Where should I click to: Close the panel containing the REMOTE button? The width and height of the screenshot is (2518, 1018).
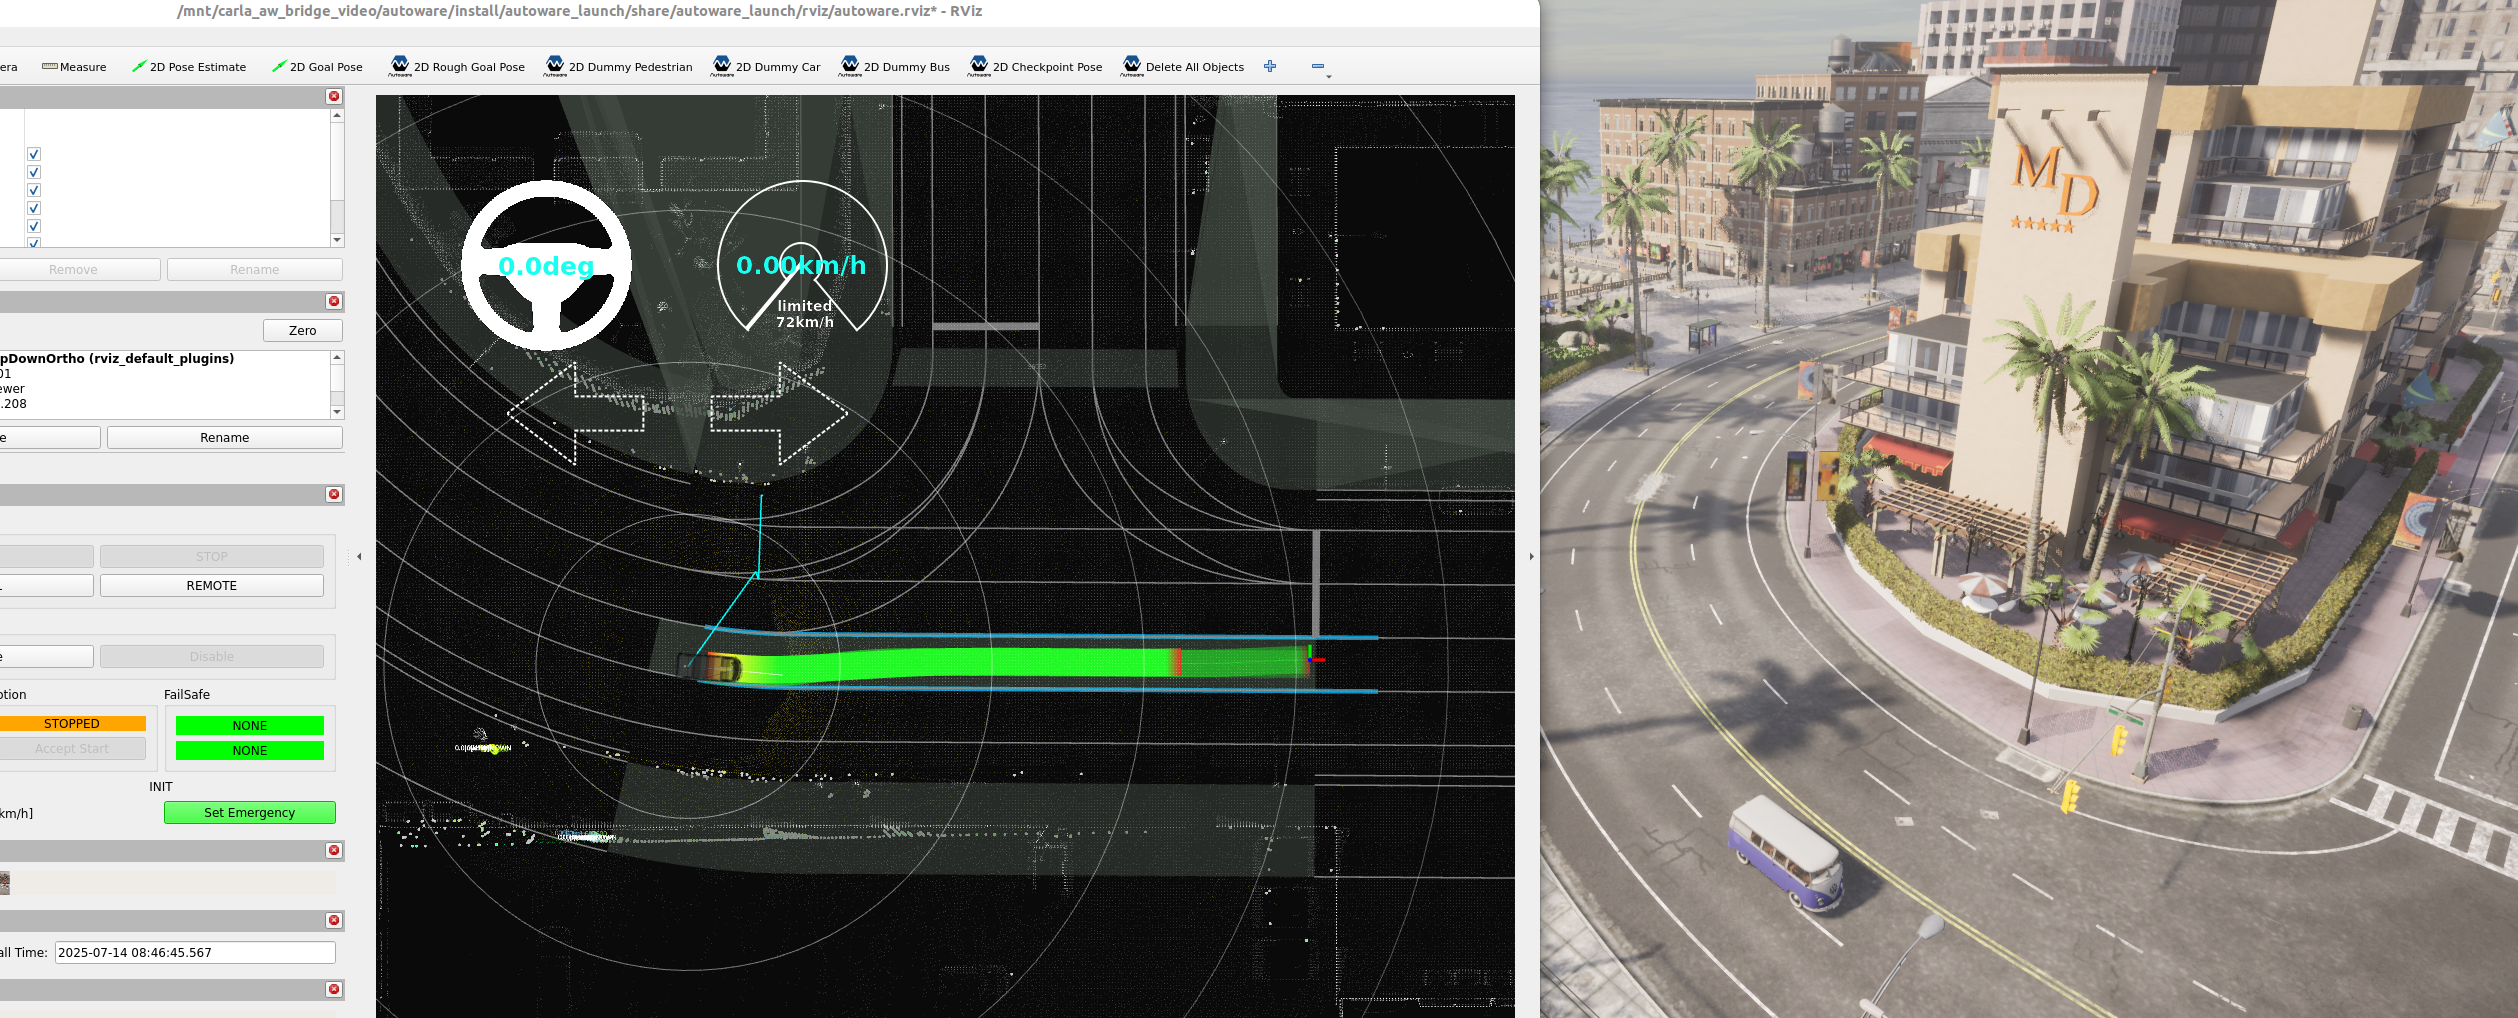334,494
